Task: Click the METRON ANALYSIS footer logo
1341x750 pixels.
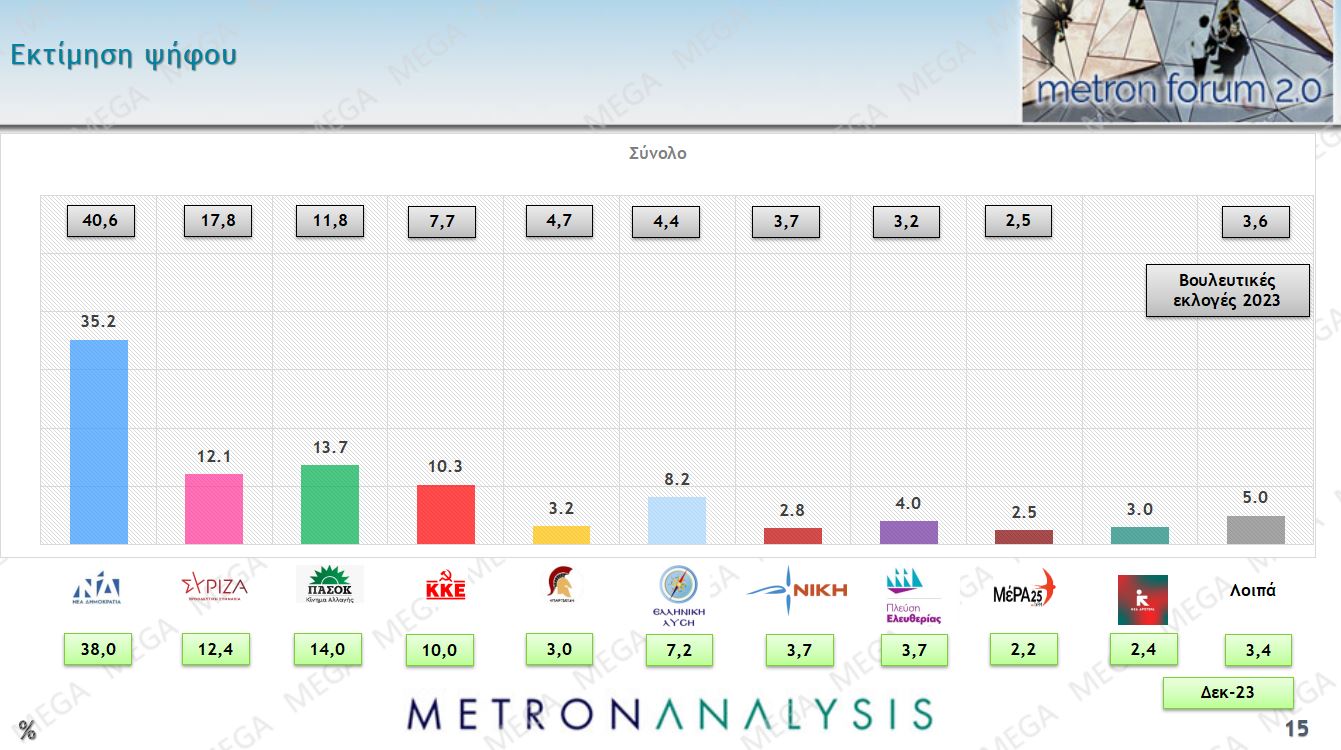Action: pos(670,714)
